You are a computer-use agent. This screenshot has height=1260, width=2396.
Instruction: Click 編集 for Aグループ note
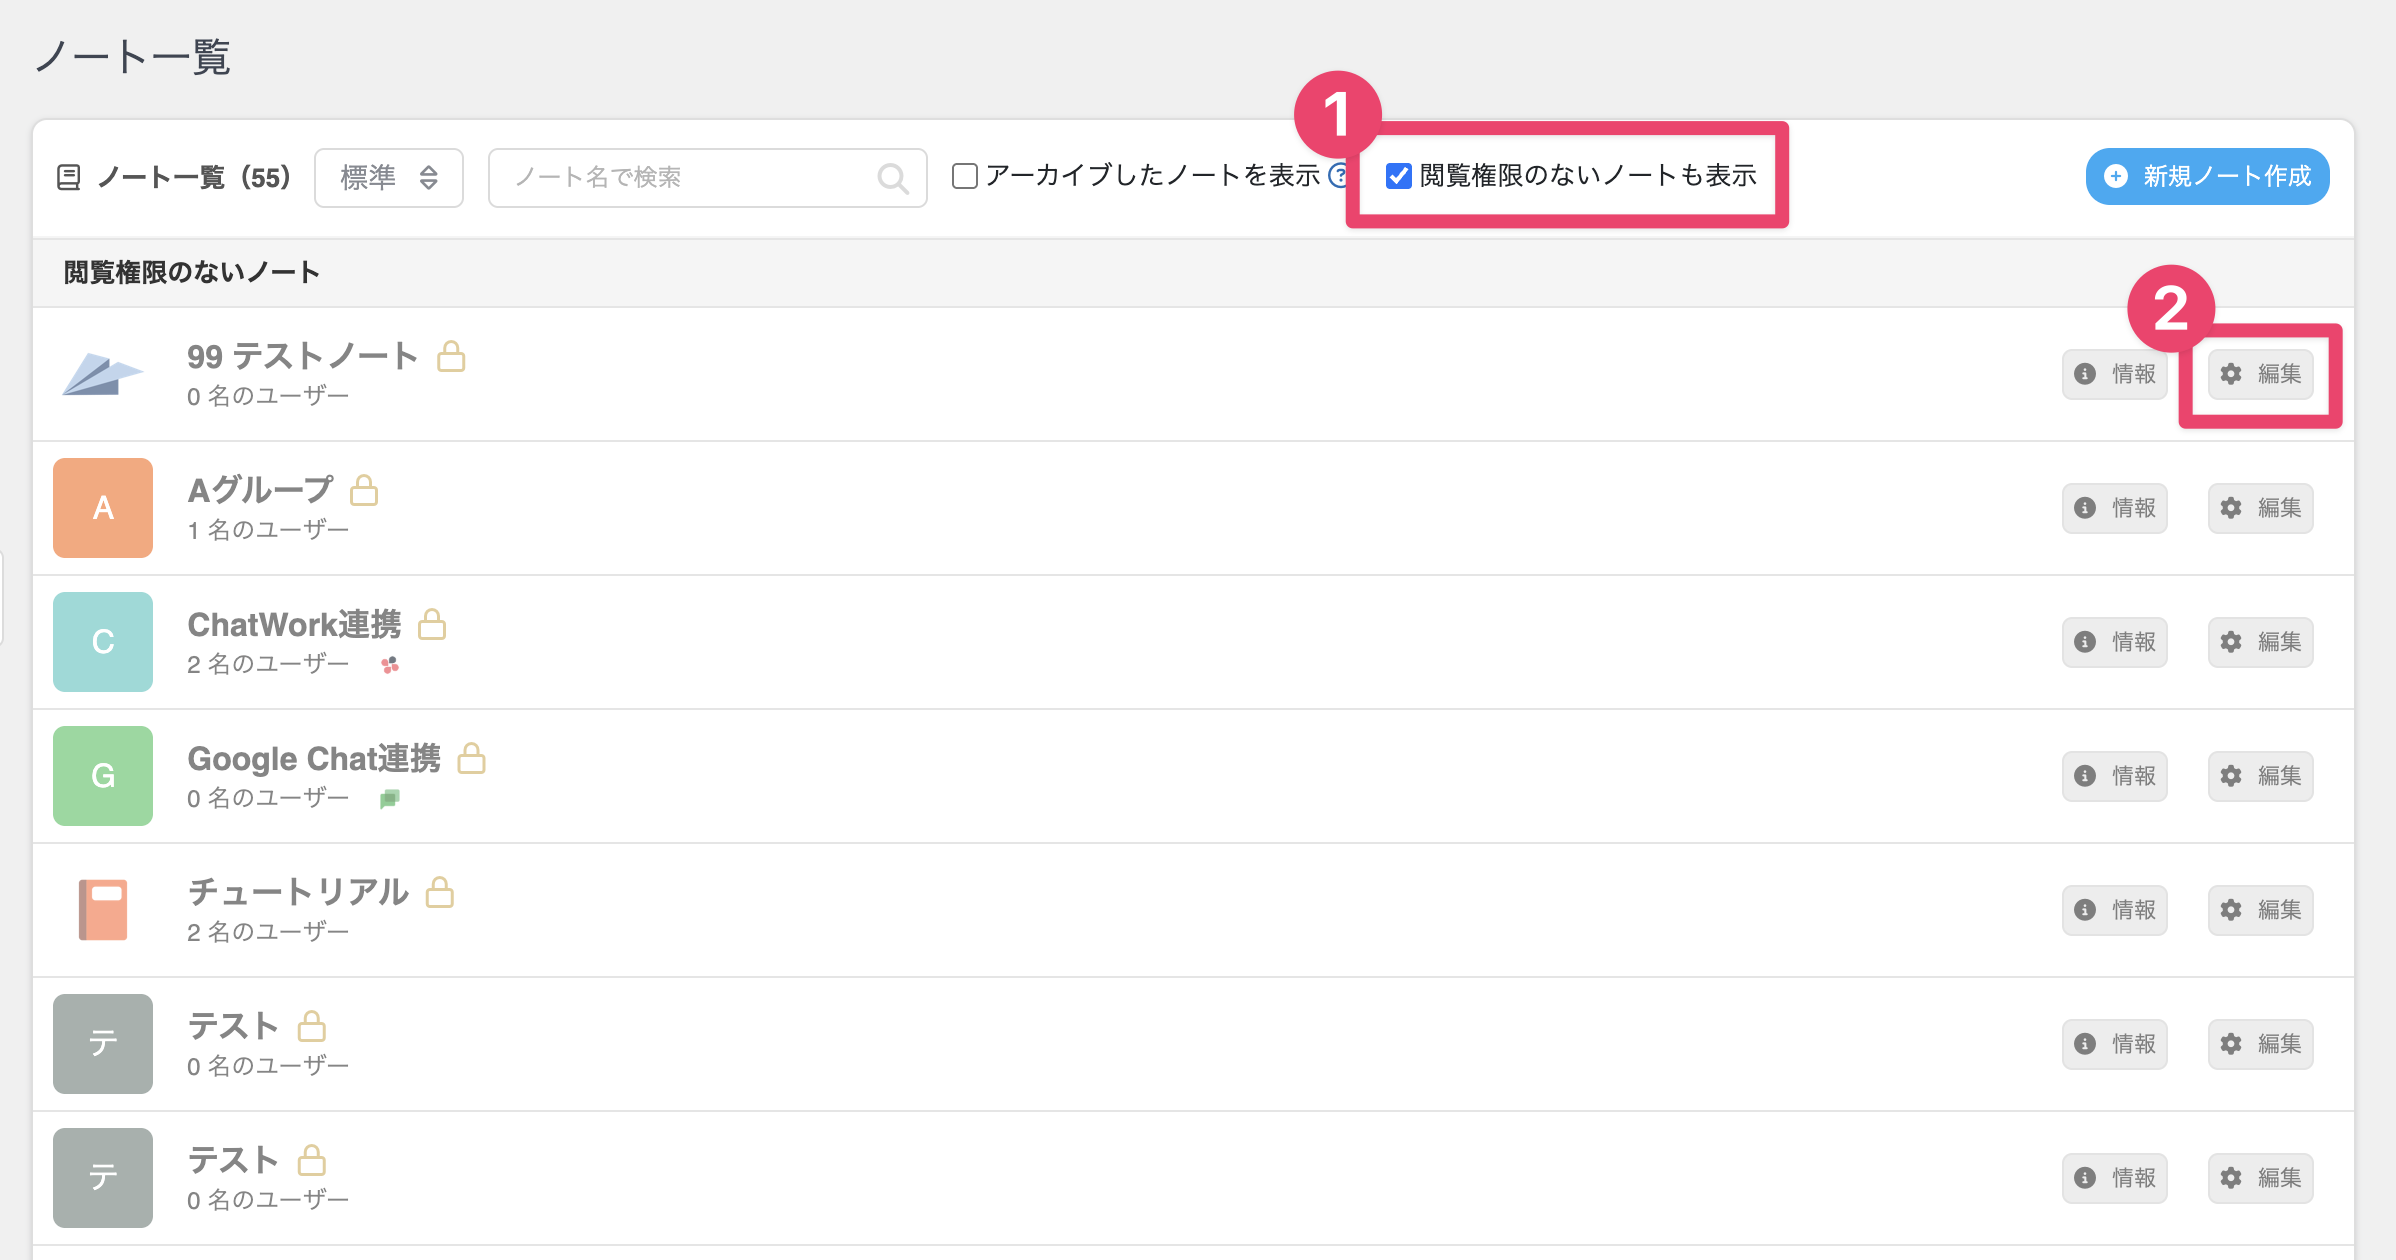pyautogui.click(x=2261, y=508)
